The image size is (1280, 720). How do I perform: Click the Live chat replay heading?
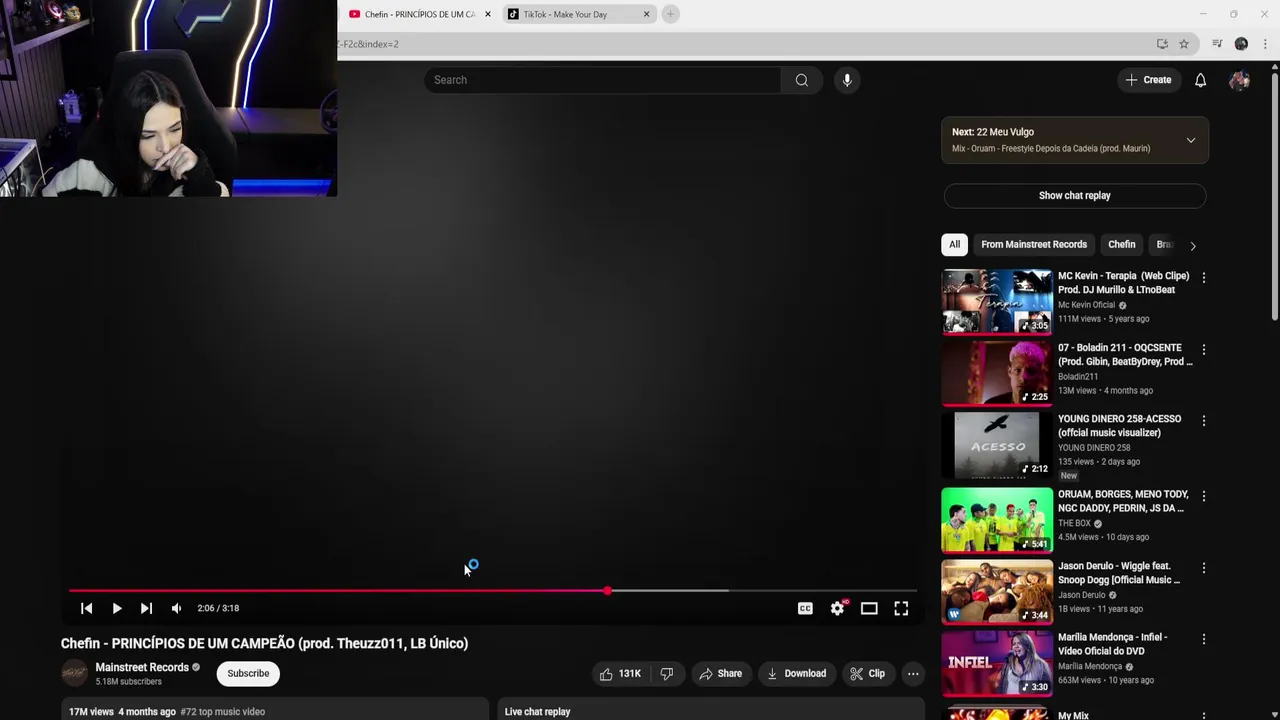point(537,712)
